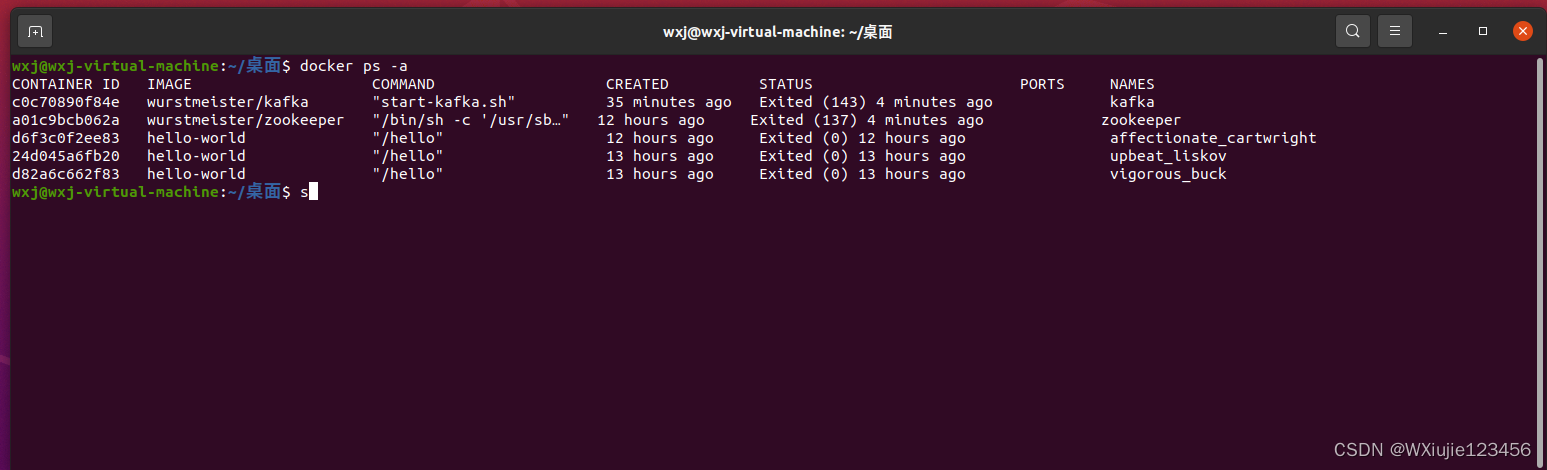Screen dimensions: 1547x470
Task: Click the search magnifier icon
Action: coord(1352,31)
